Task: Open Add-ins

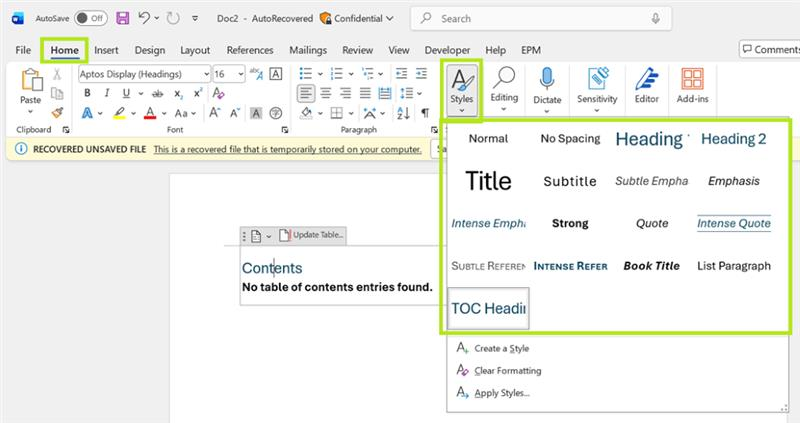Action: (692, 85)
